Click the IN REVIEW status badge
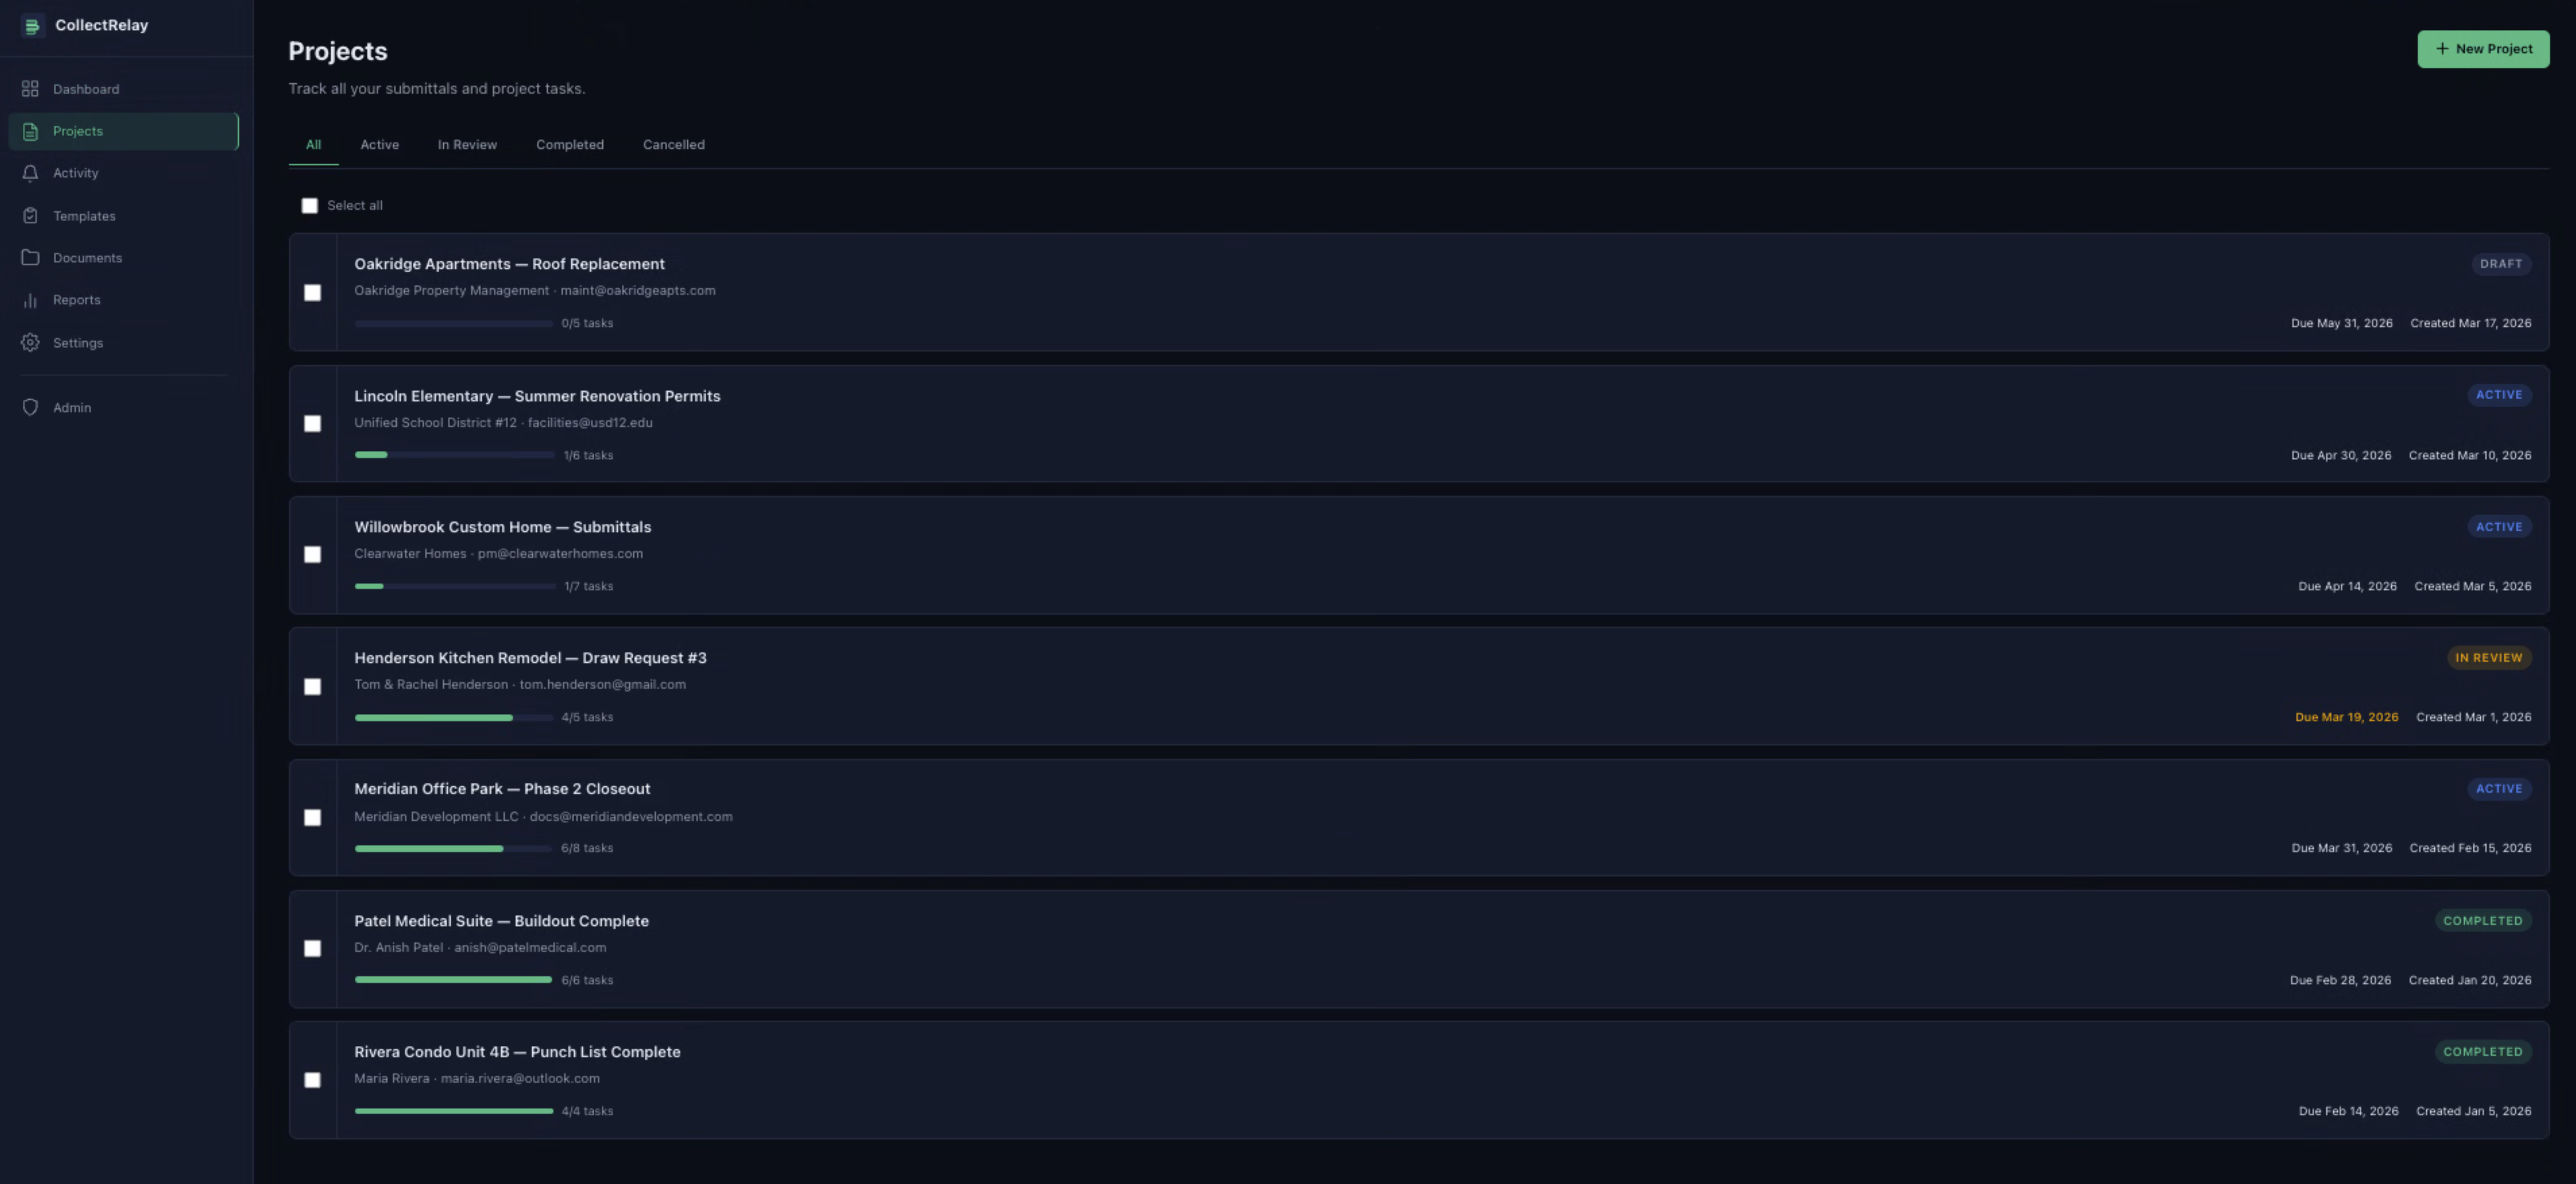2576x1184 pixels. click(2490, 657)
